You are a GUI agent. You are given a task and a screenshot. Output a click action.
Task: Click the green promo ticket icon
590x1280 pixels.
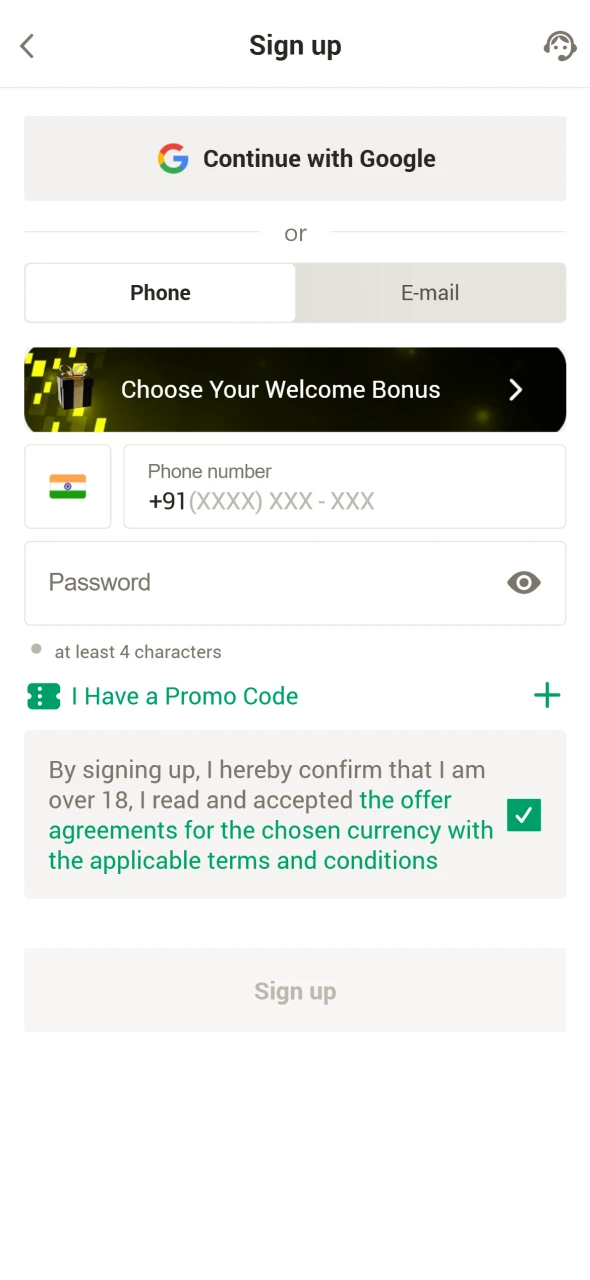44,697
